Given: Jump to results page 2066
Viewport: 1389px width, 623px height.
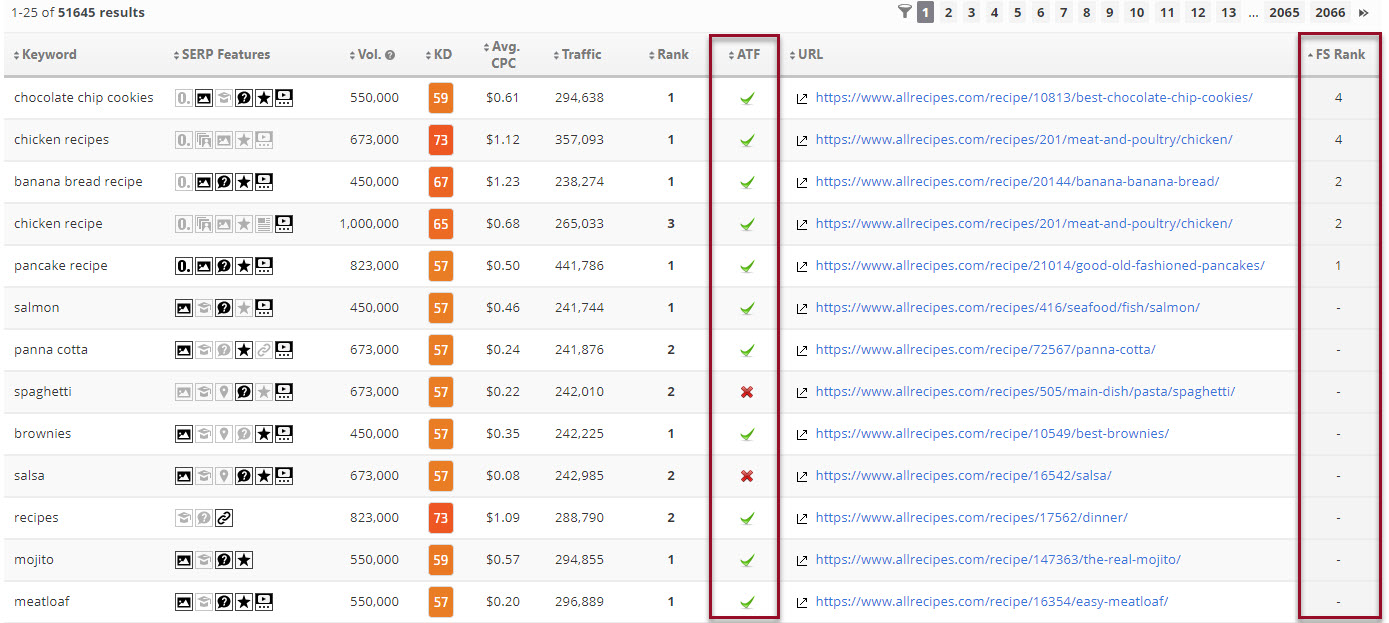Looking at the screenshot, I should coord(1330,13).
